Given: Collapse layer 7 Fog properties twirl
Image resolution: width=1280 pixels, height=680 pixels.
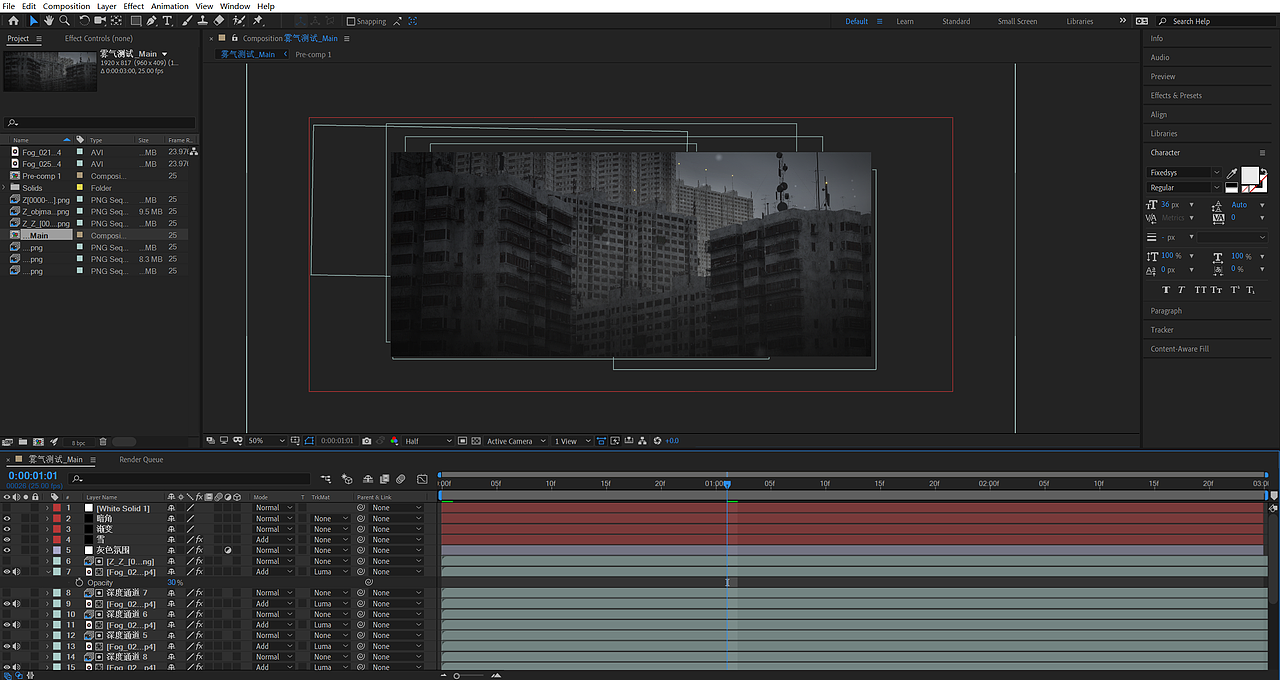Looking at the screenshot, I should point(47,572).
